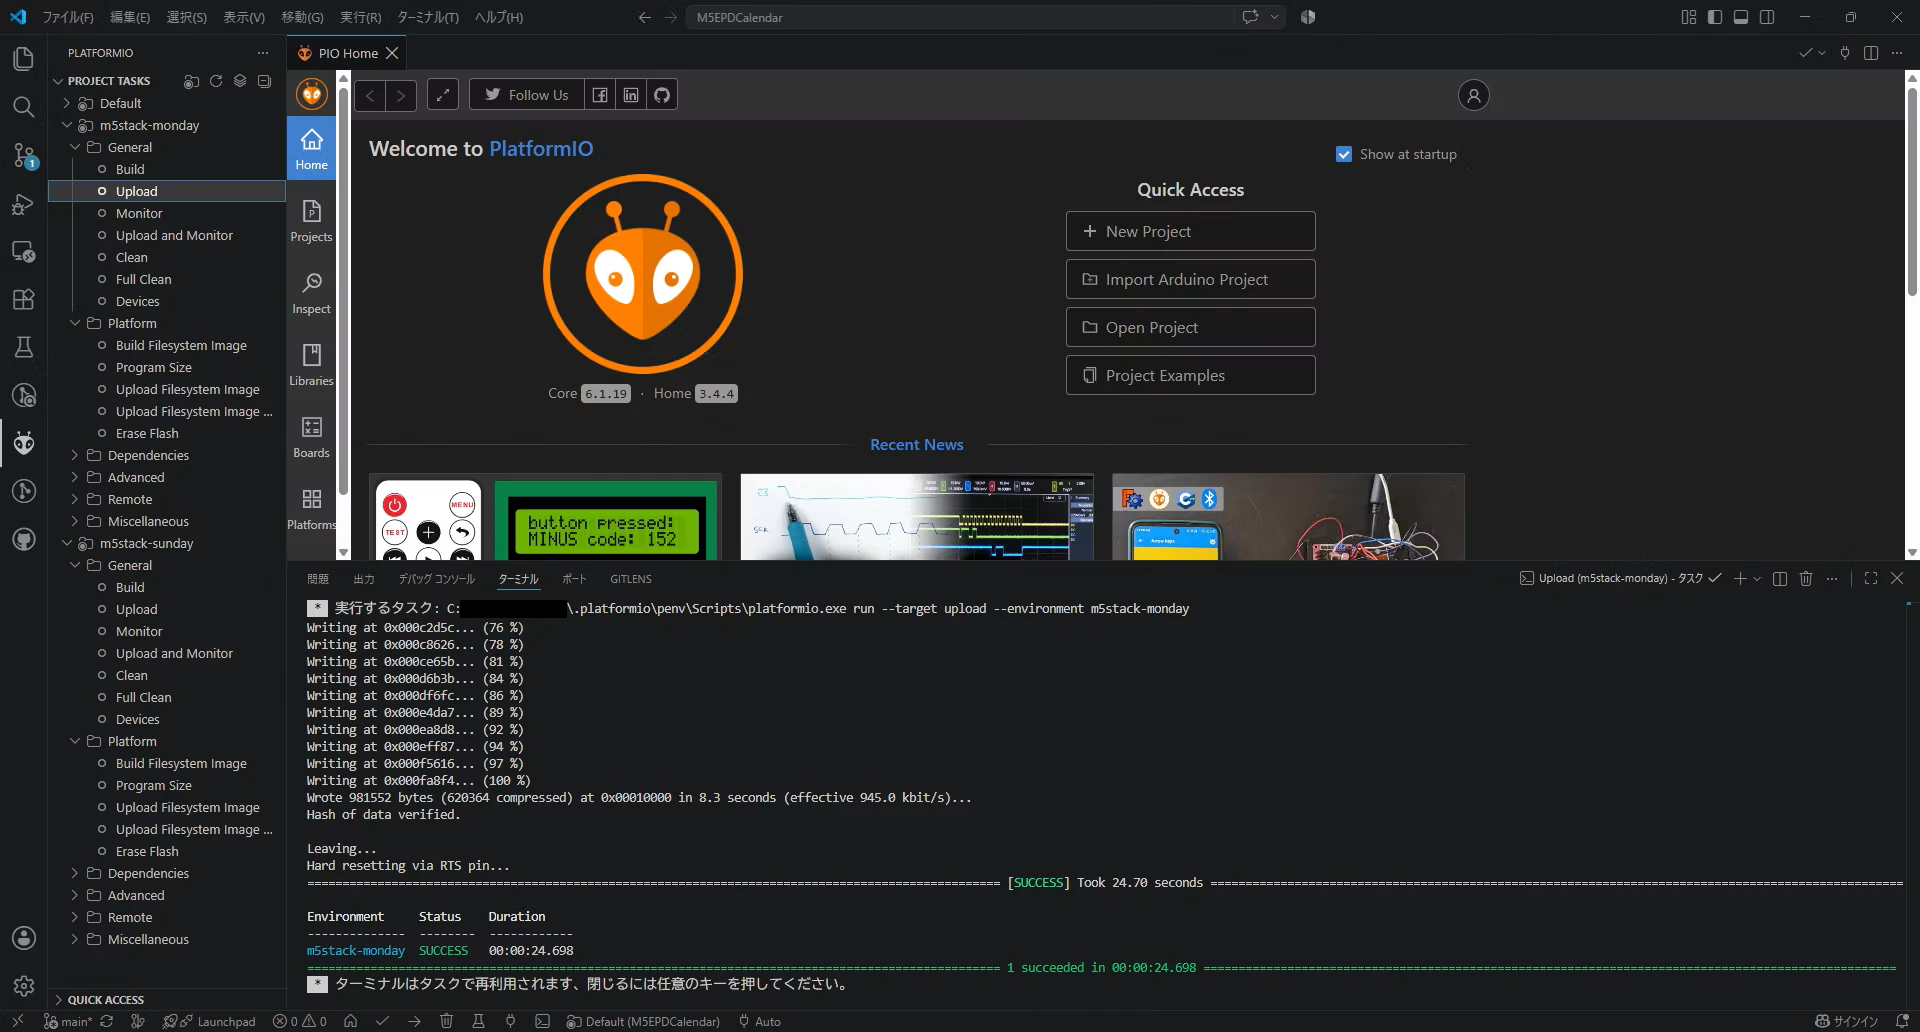Expand Dependencies under m5stack-monday
Image resolution: width=1920 pixels, height=1032 pixels.
click(x=75, y=455)
